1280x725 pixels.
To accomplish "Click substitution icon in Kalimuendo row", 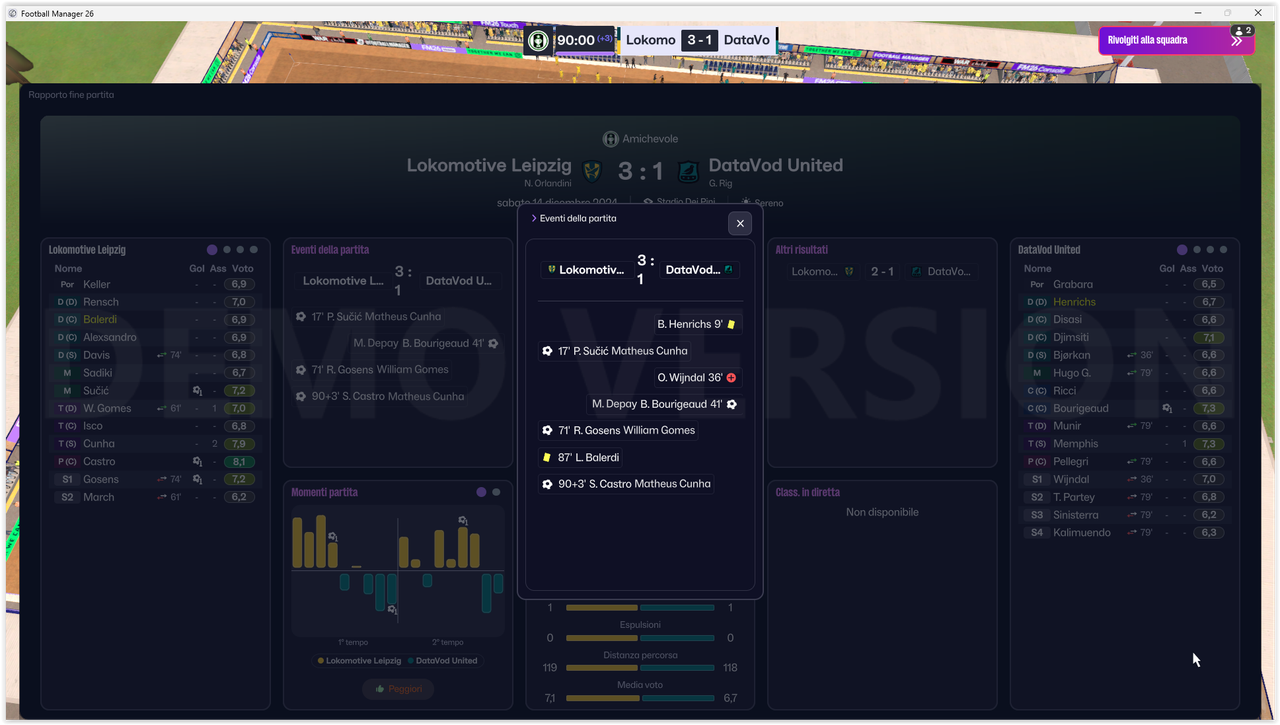I will click(1132, 533).
